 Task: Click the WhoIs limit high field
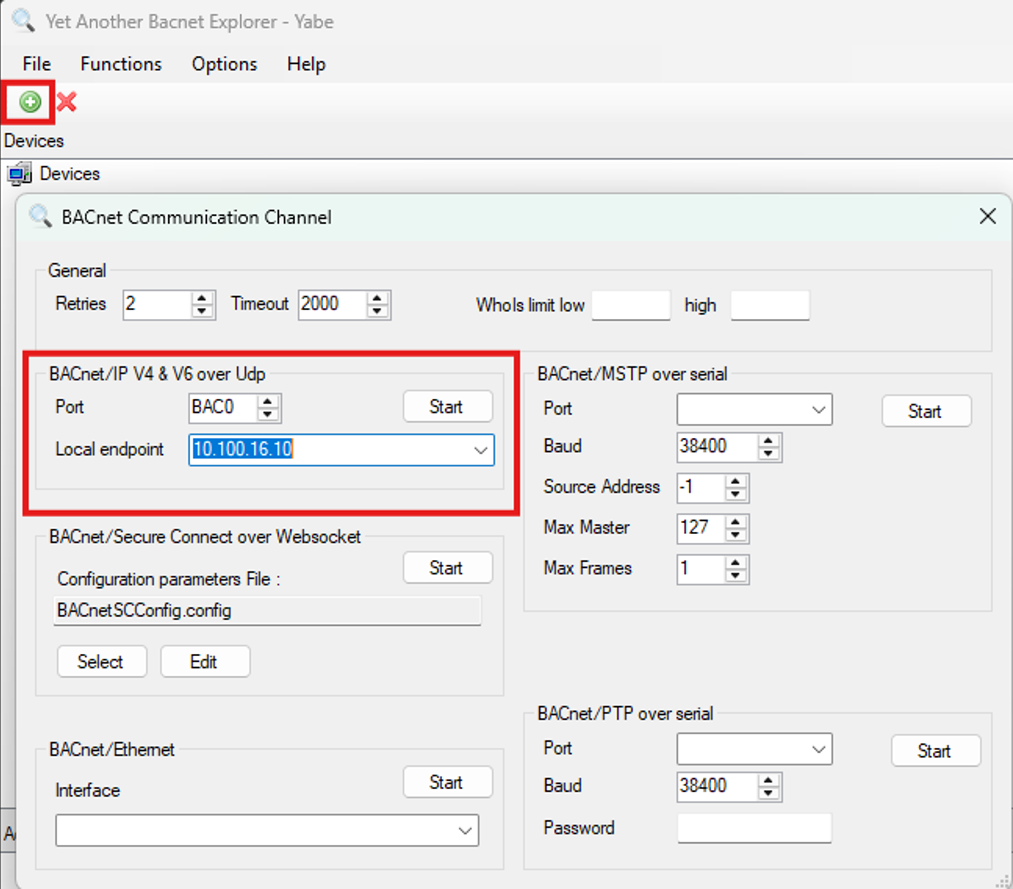tap(770, 305)
